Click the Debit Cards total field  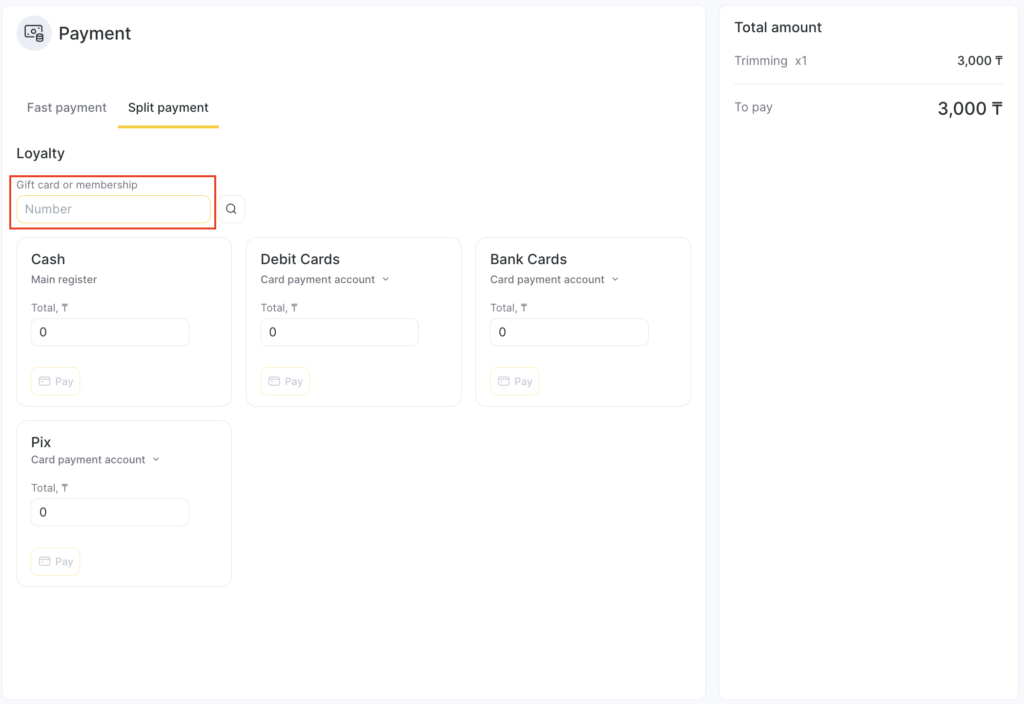point(339,332)
